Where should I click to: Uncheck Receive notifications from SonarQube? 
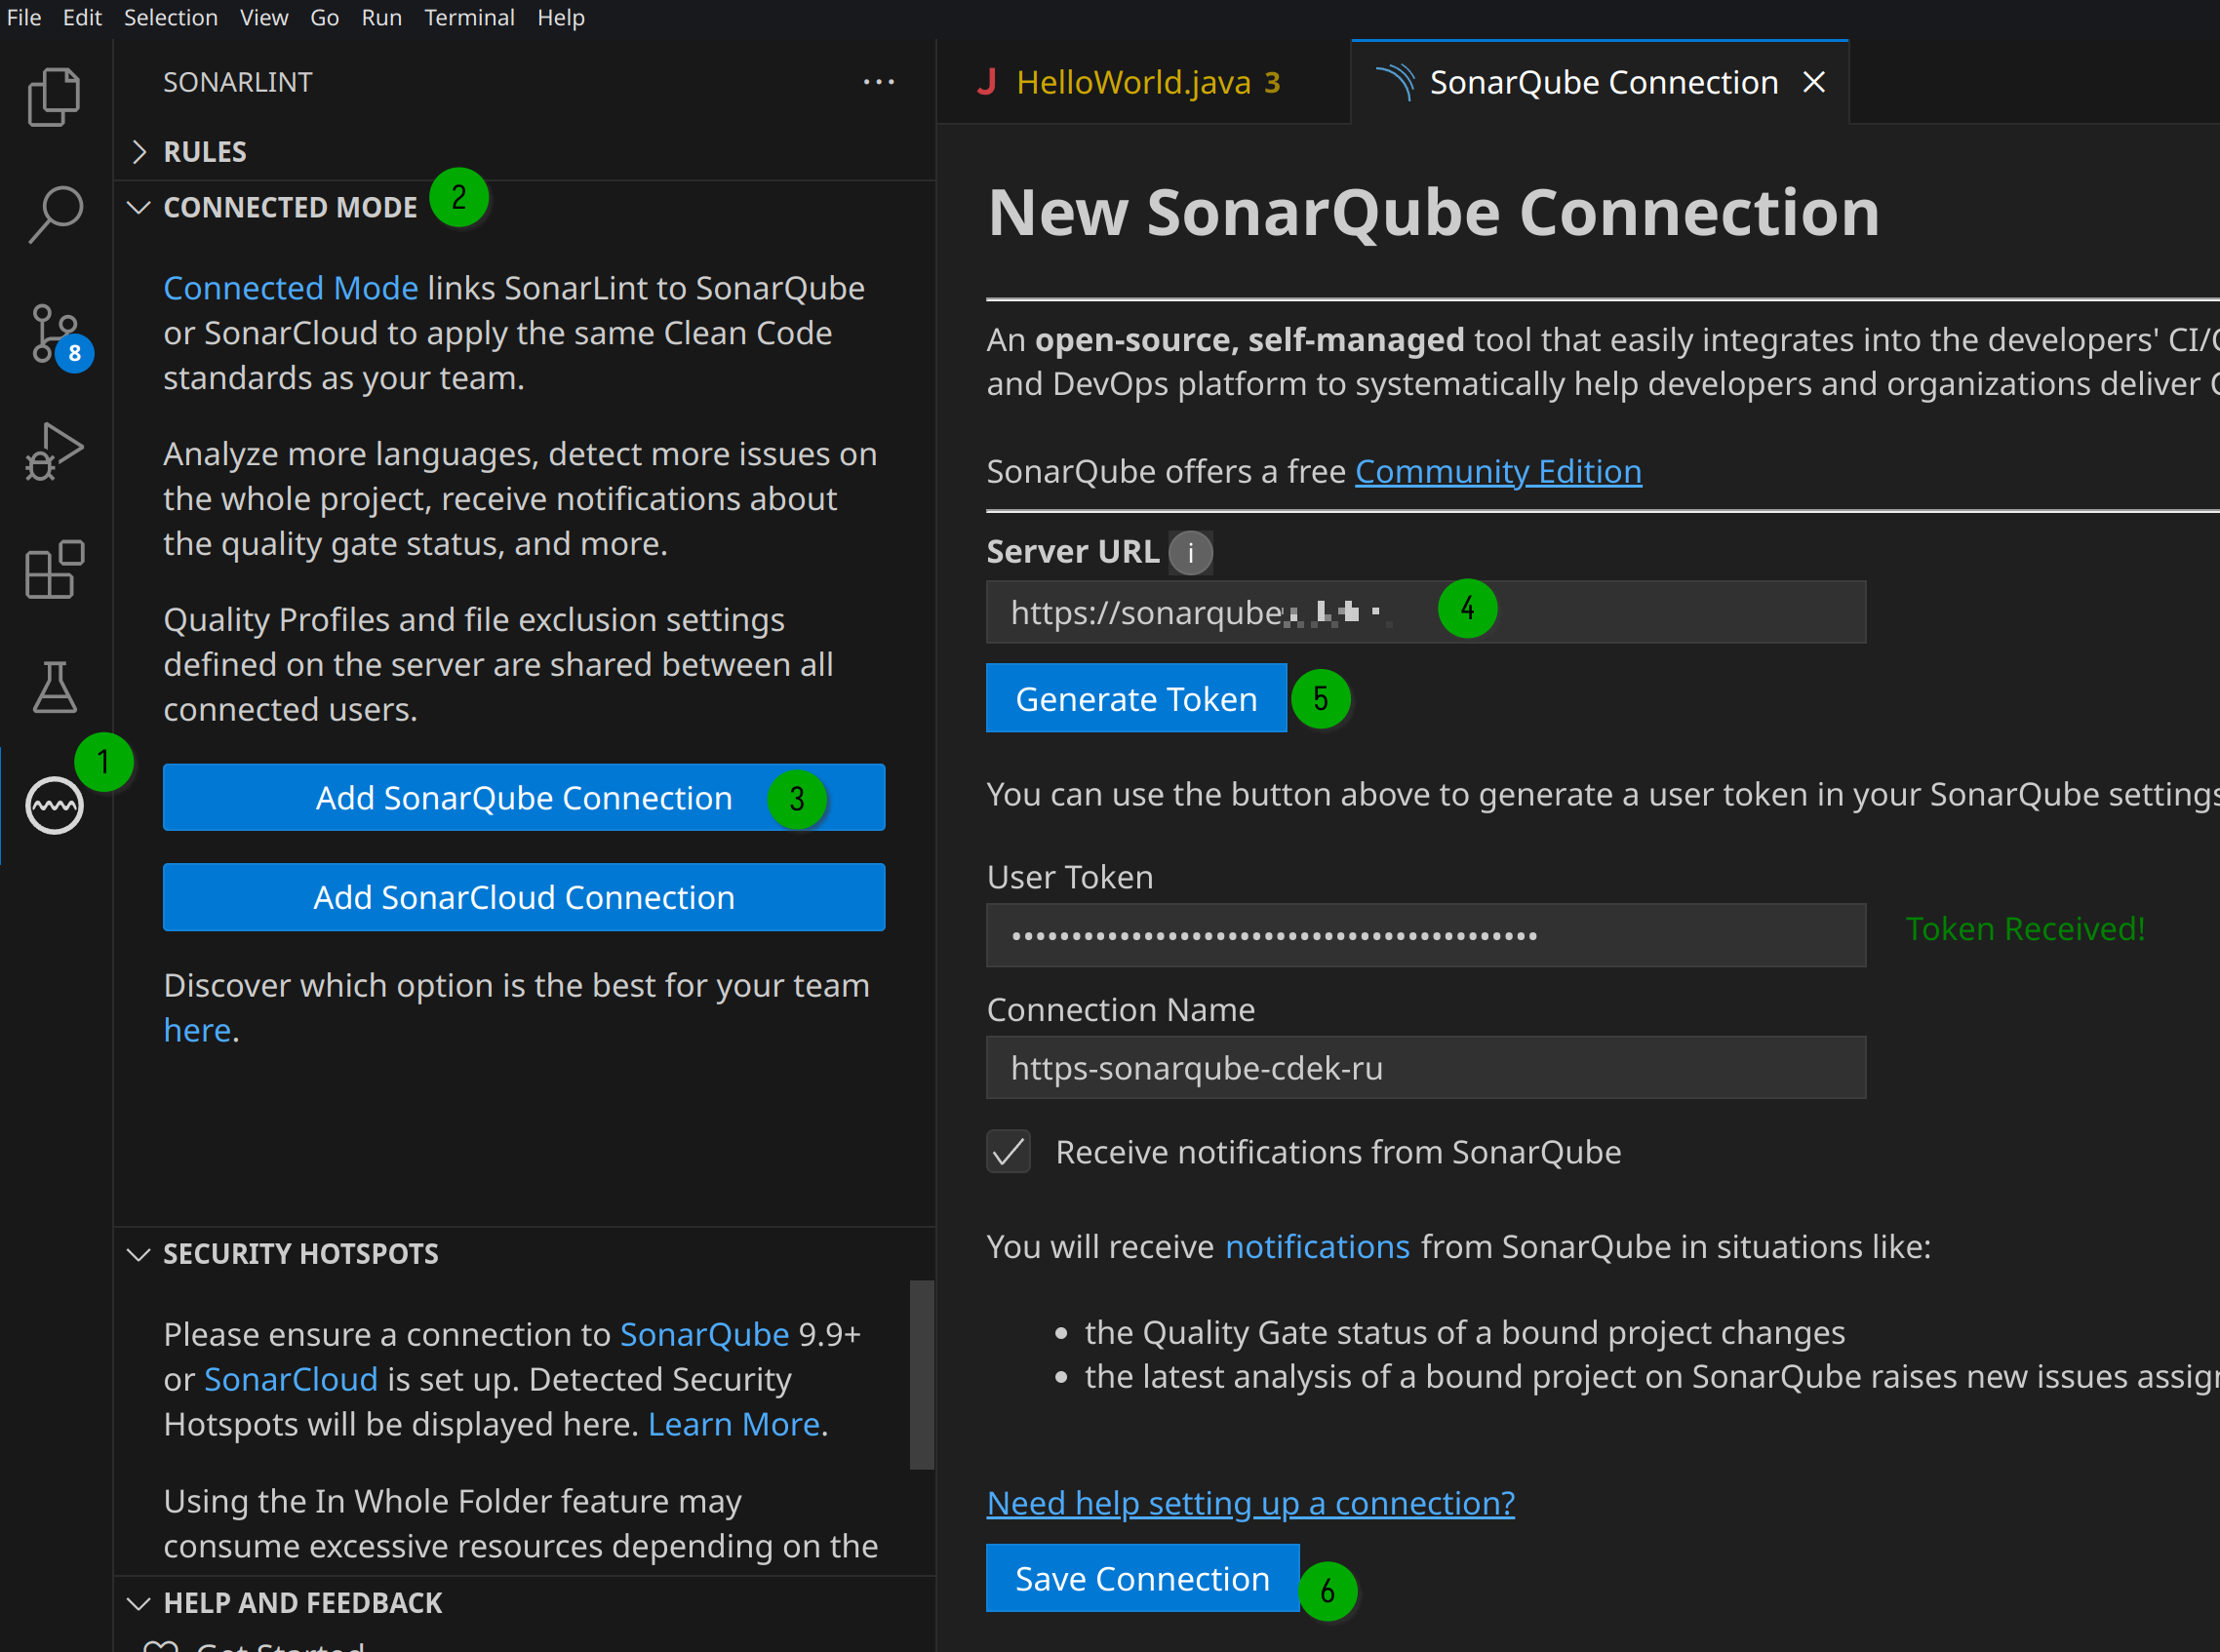1008,1152
